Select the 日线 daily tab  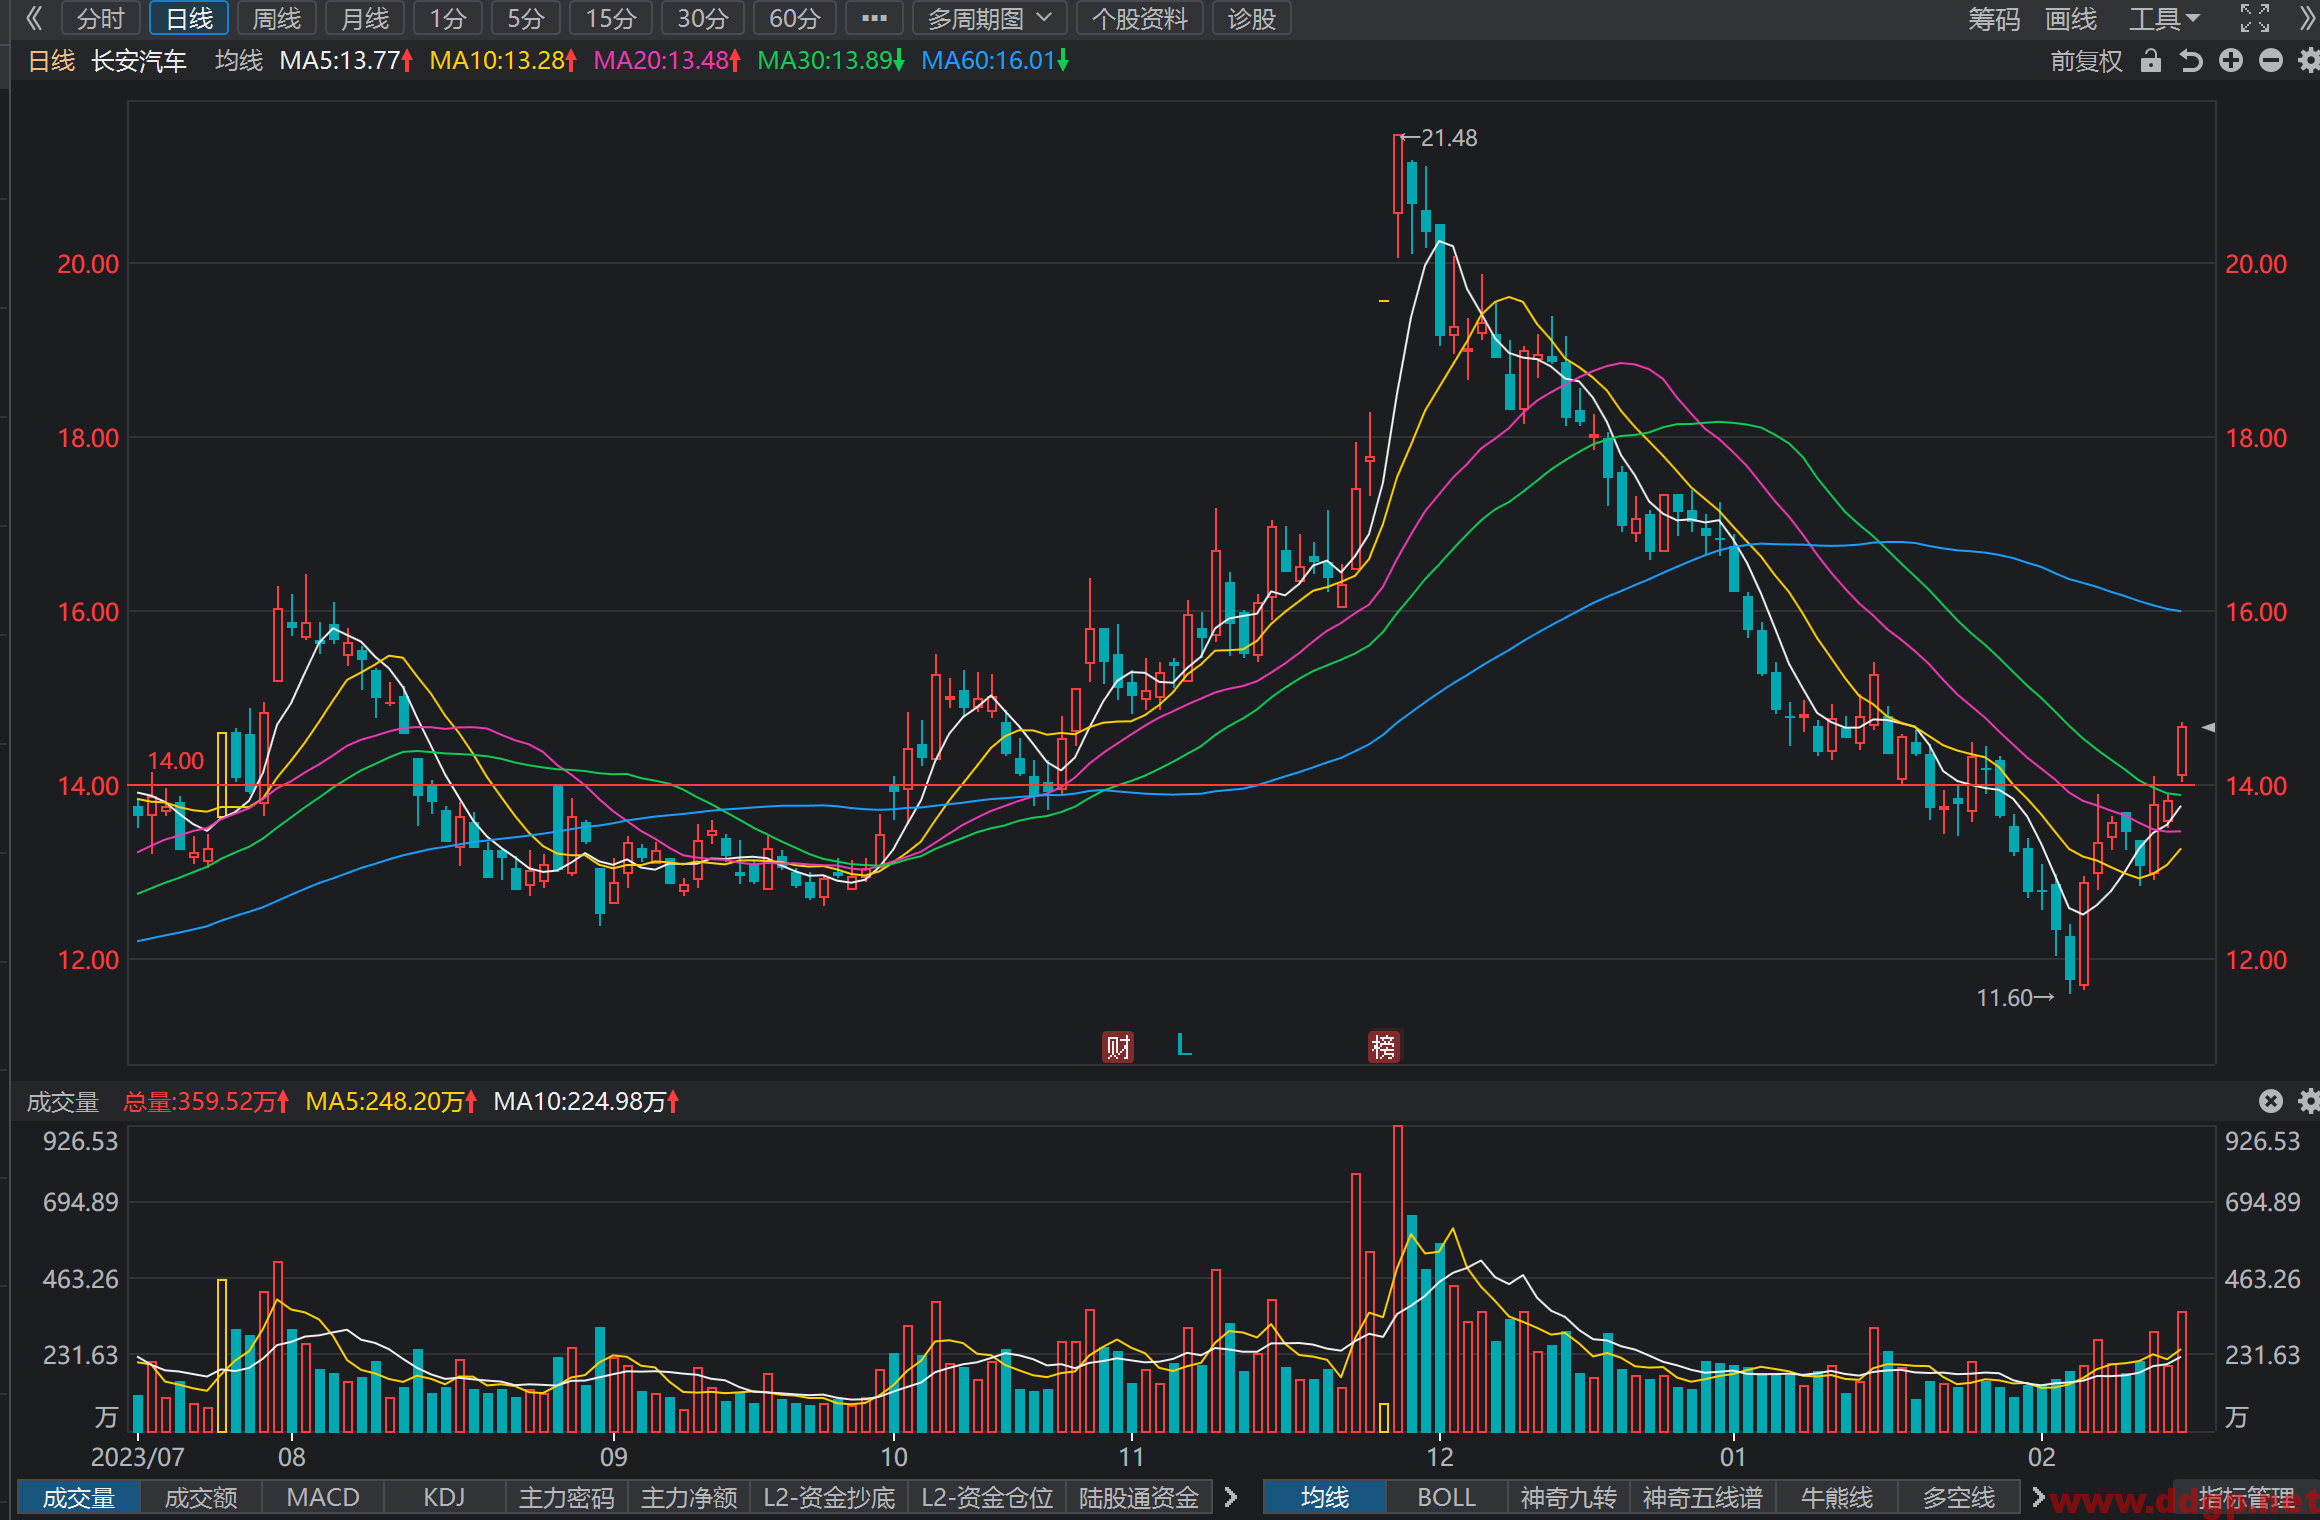point(189,18)
